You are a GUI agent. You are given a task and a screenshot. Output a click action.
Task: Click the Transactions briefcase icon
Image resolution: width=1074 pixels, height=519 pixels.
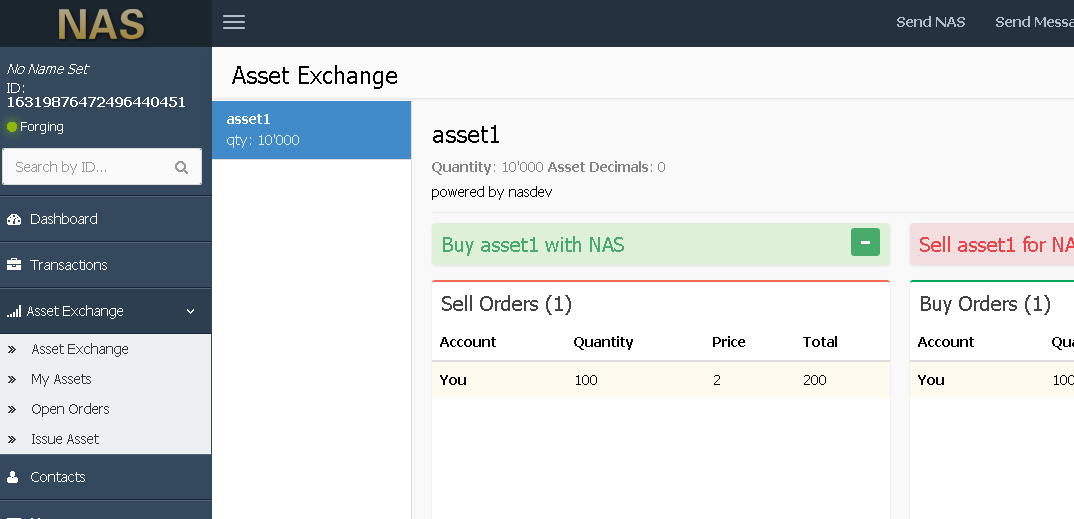coord(14,265)
